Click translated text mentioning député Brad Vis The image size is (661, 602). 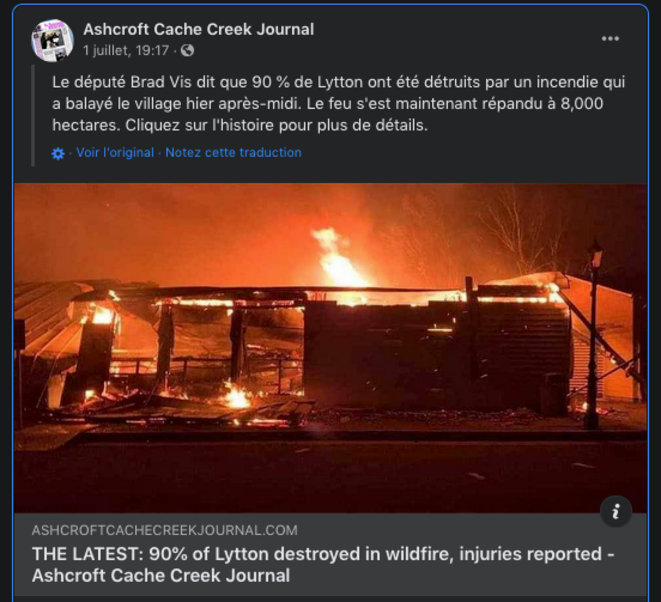coord(338,103)
